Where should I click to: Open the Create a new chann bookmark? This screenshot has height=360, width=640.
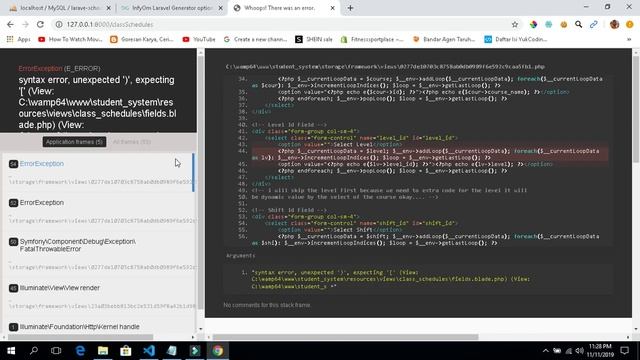point(255,39)
